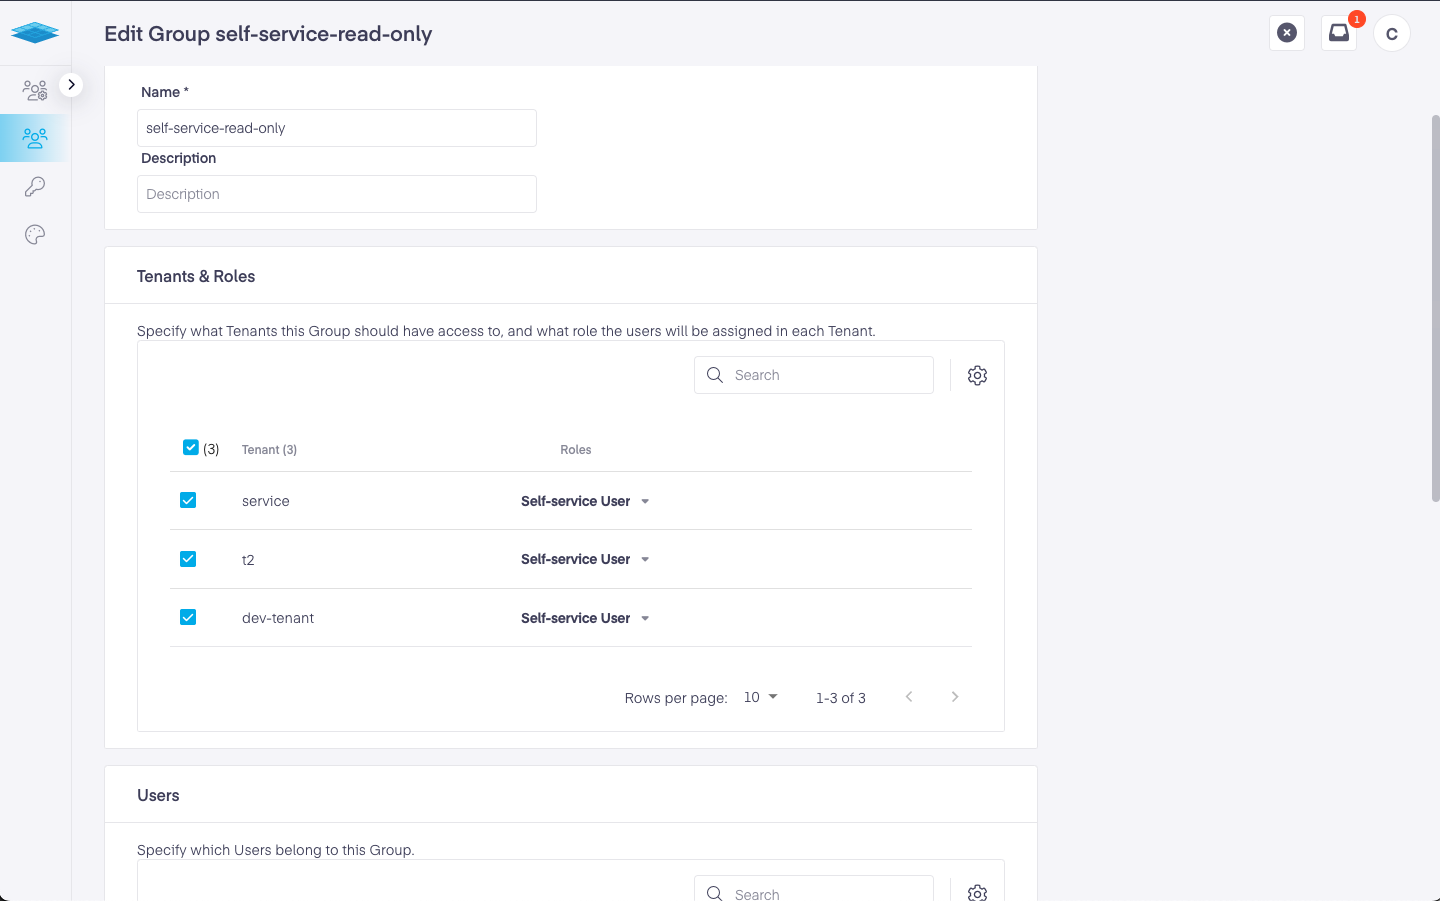This screenshot has height=901, width=1440.
Task: Open the user account avatar menu
Action: [x=1391, y=33]
